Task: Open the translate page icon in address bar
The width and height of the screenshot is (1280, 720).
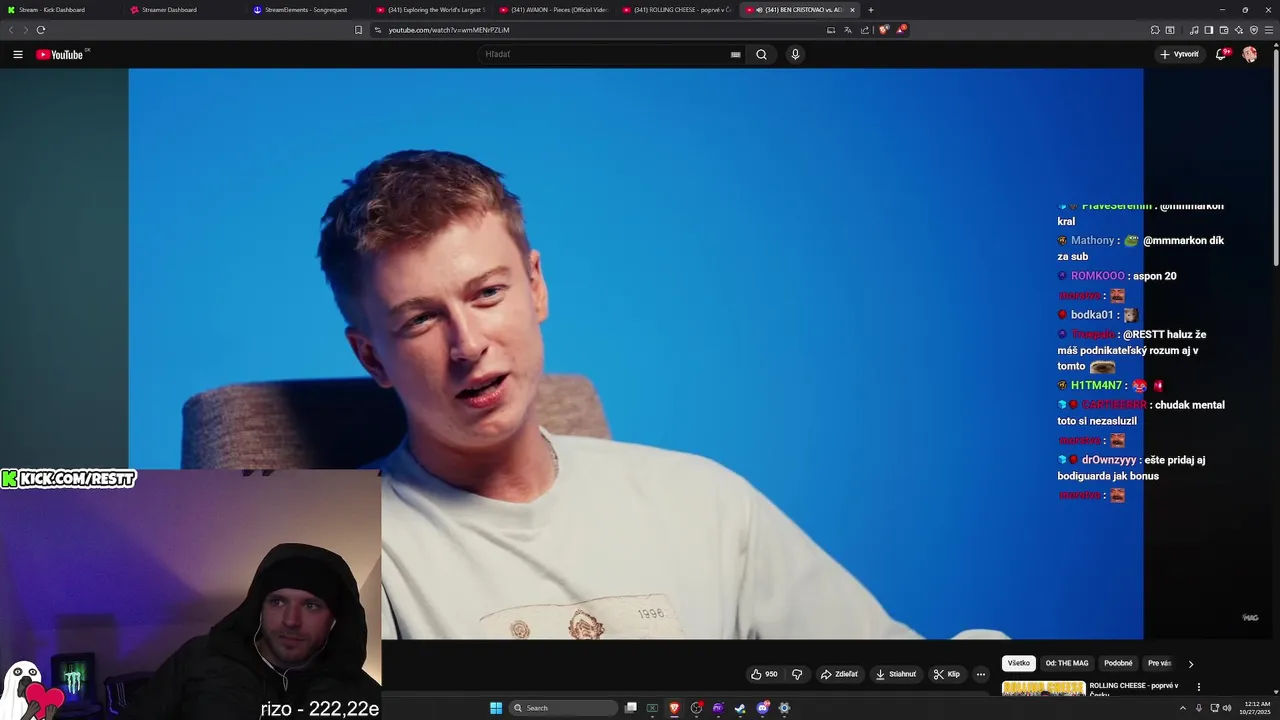Action: [x=848, y=30]
